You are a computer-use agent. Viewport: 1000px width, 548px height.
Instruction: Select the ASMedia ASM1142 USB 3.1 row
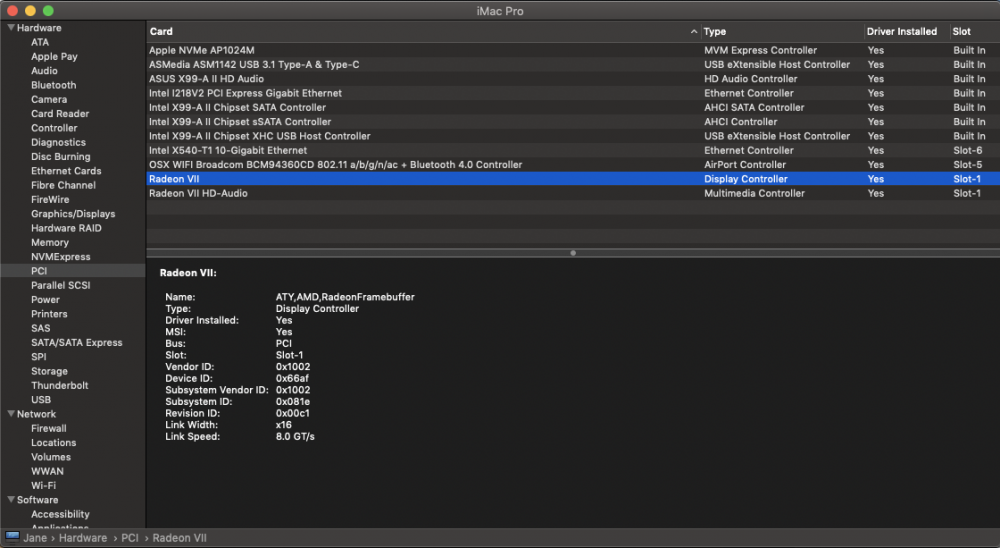point(573,64)
